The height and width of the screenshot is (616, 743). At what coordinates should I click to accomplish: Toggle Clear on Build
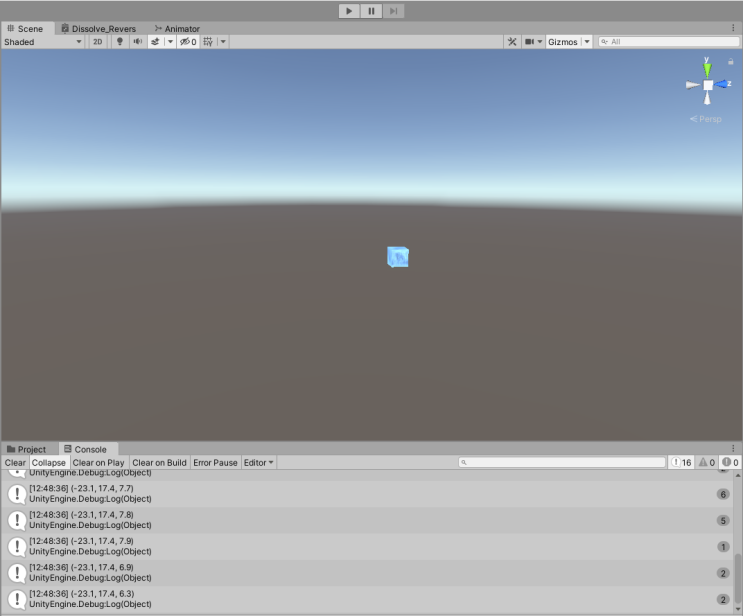pyautogui.click(x=159, y=462)
